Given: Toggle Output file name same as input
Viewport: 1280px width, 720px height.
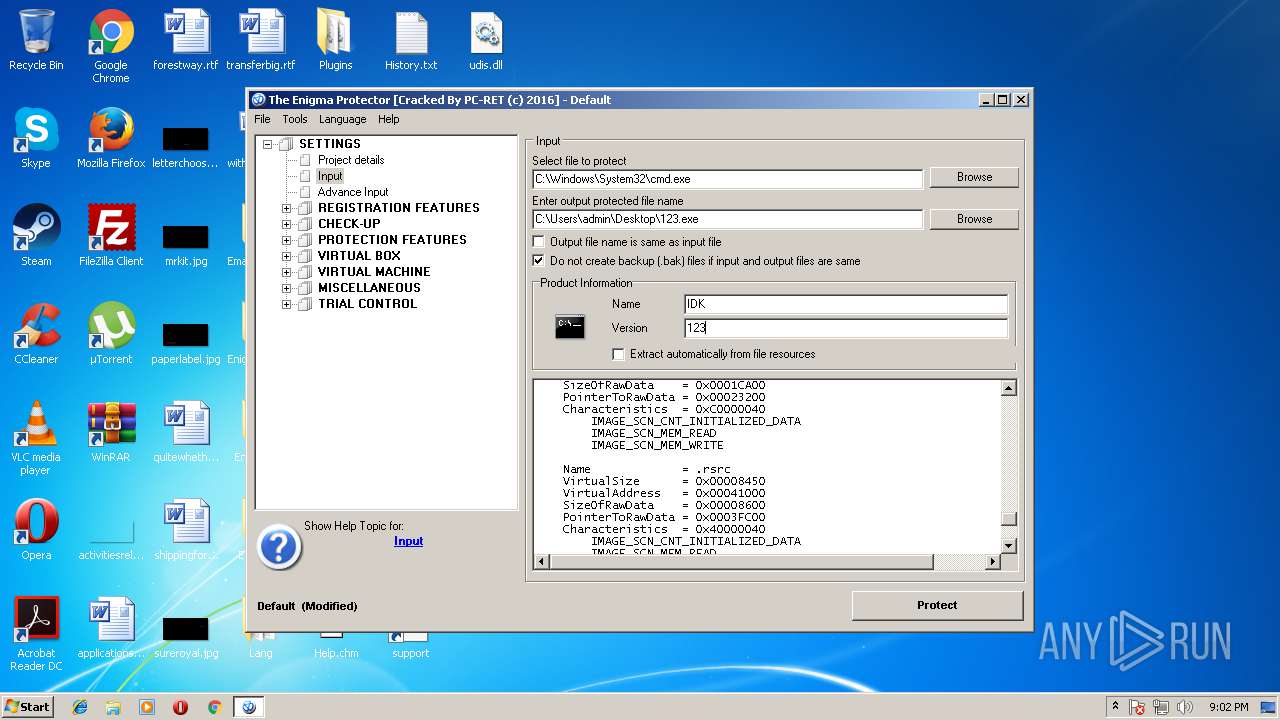Looking at the screenshot, I should point(539,242).
